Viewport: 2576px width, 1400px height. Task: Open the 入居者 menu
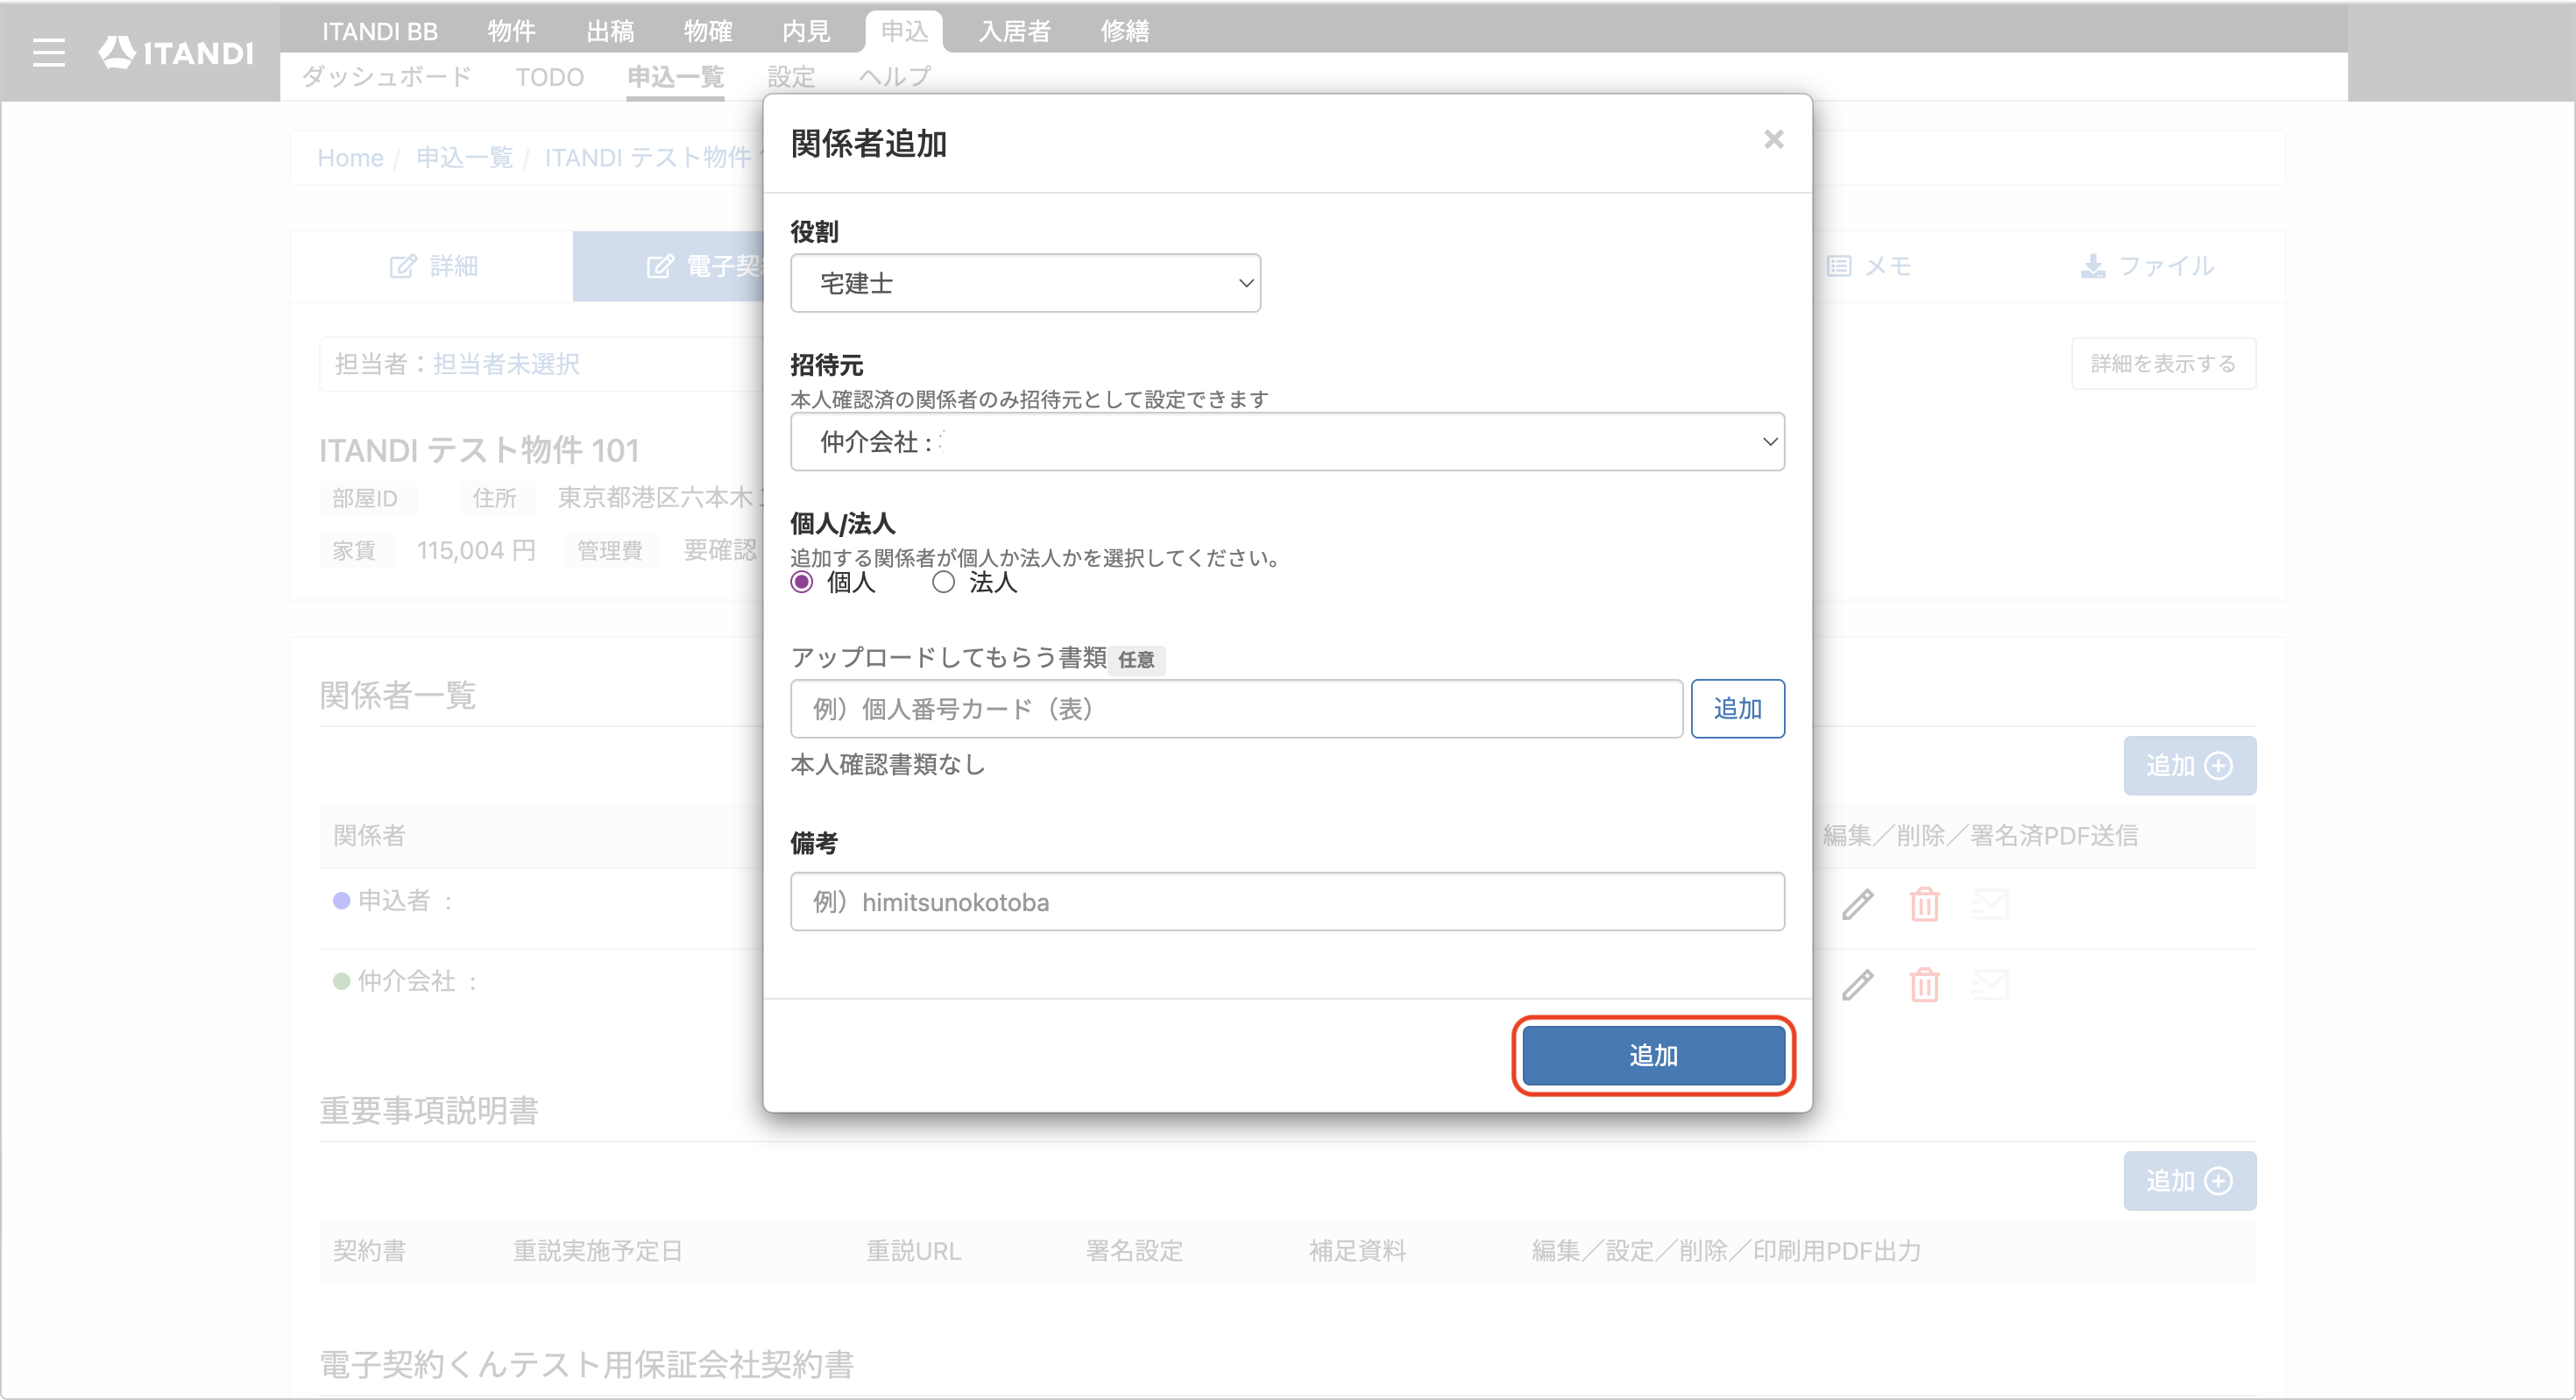coord(1014,31)
